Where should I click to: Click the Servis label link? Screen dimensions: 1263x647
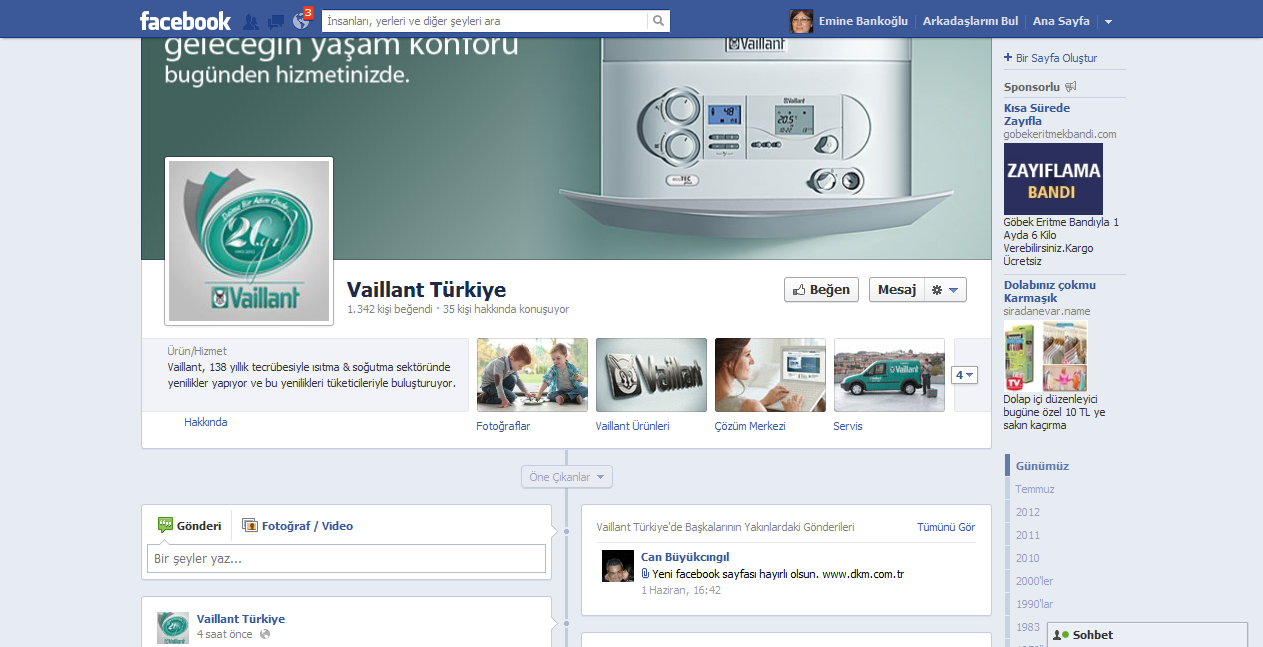848,426
